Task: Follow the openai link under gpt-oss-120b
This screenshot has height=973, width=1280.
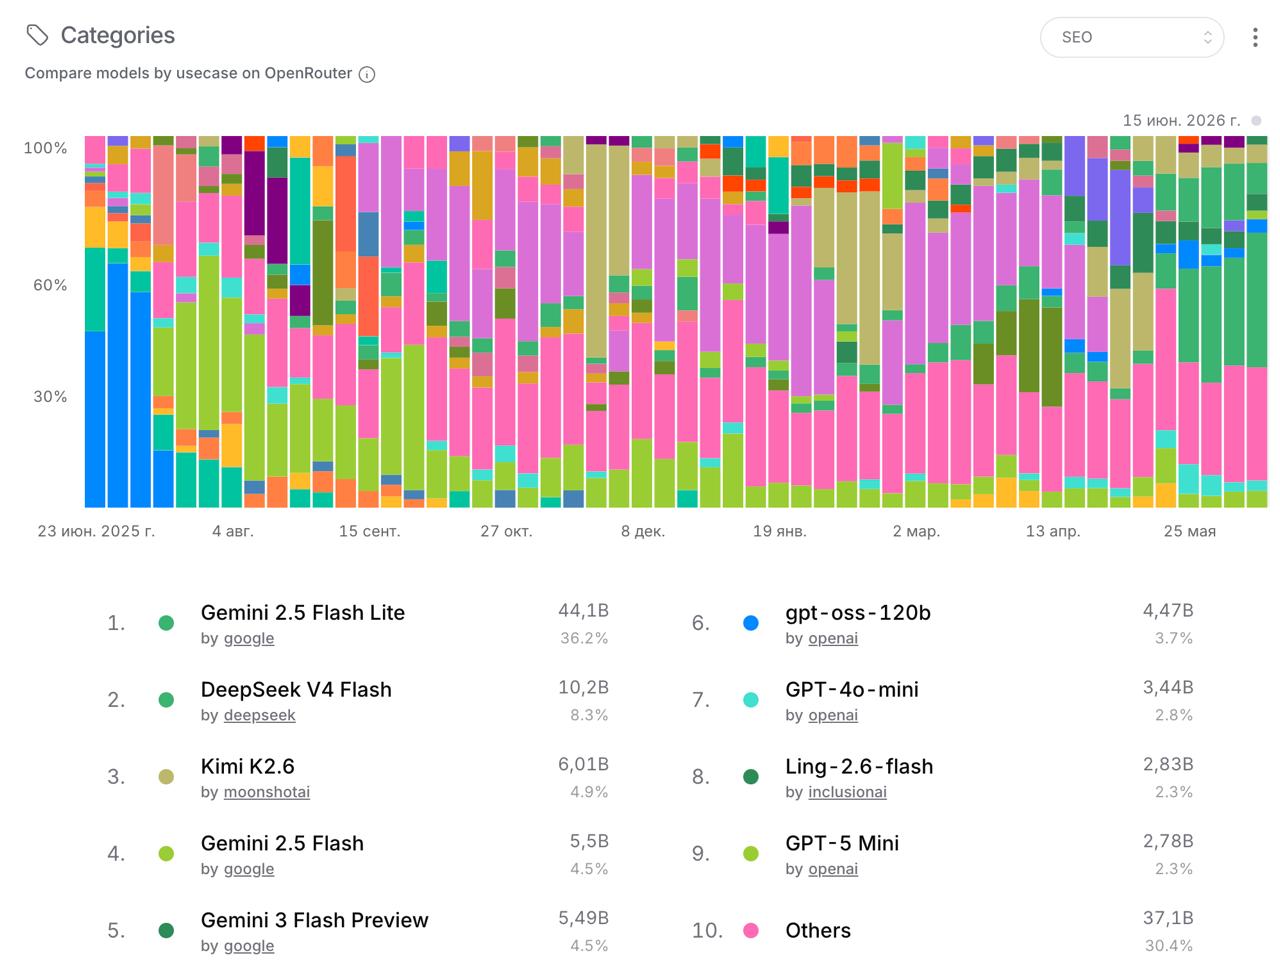Action: [x=833, y=638]
